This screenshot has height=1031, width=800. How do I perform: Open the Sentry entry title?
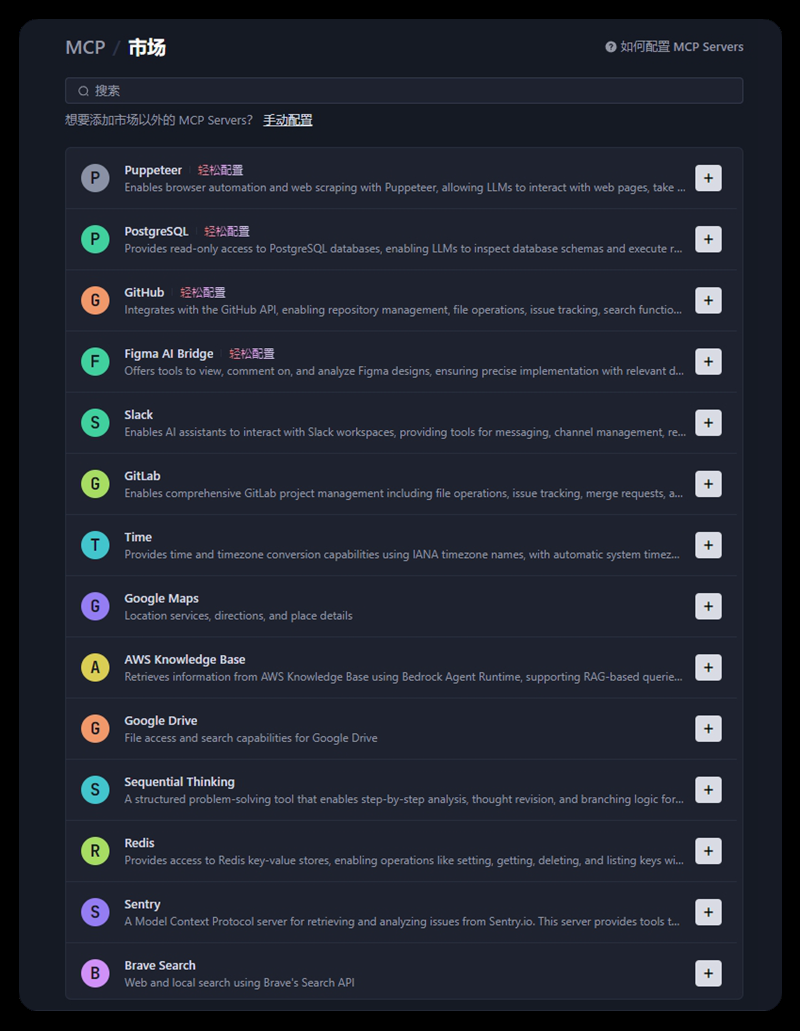pos(142,904)
